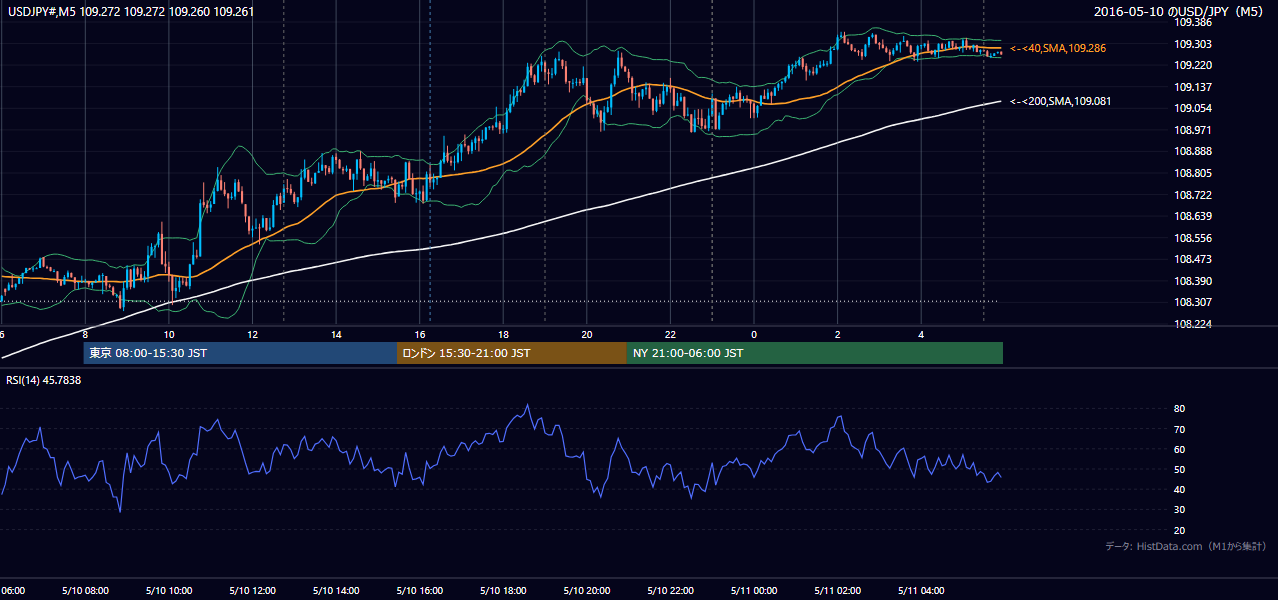Click RSI scale level 70
Viewport: 1278px width, 600px height.
pos(1180,429)
